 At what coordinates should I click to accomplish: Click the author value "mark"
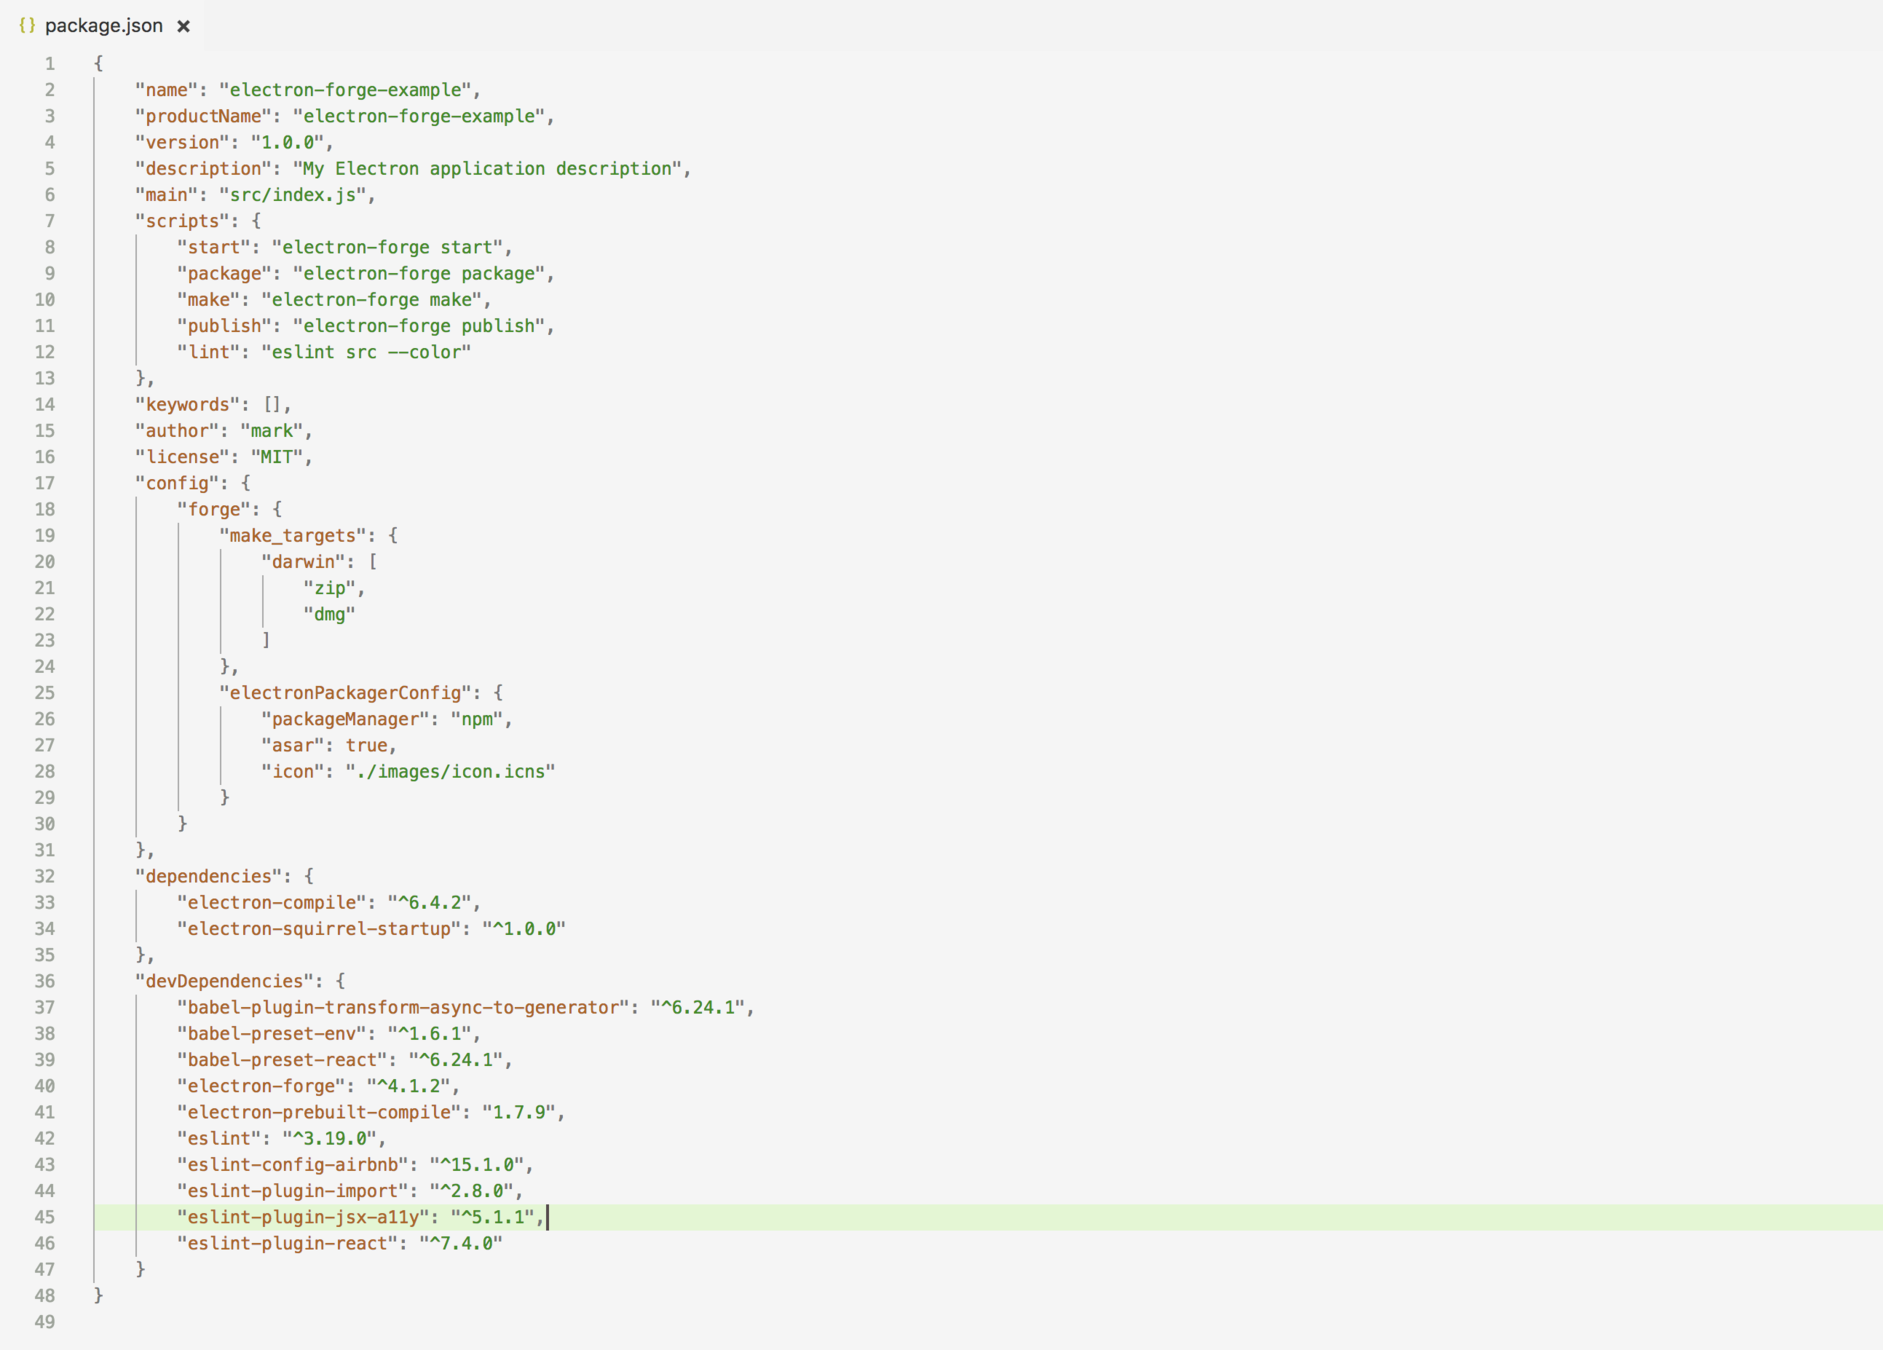272,431
